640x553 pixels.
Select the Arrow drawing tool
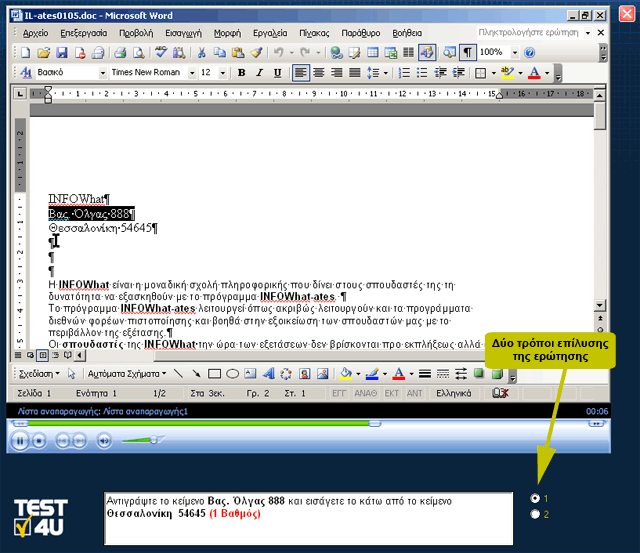pyautogui.click(x=196, y=373)
